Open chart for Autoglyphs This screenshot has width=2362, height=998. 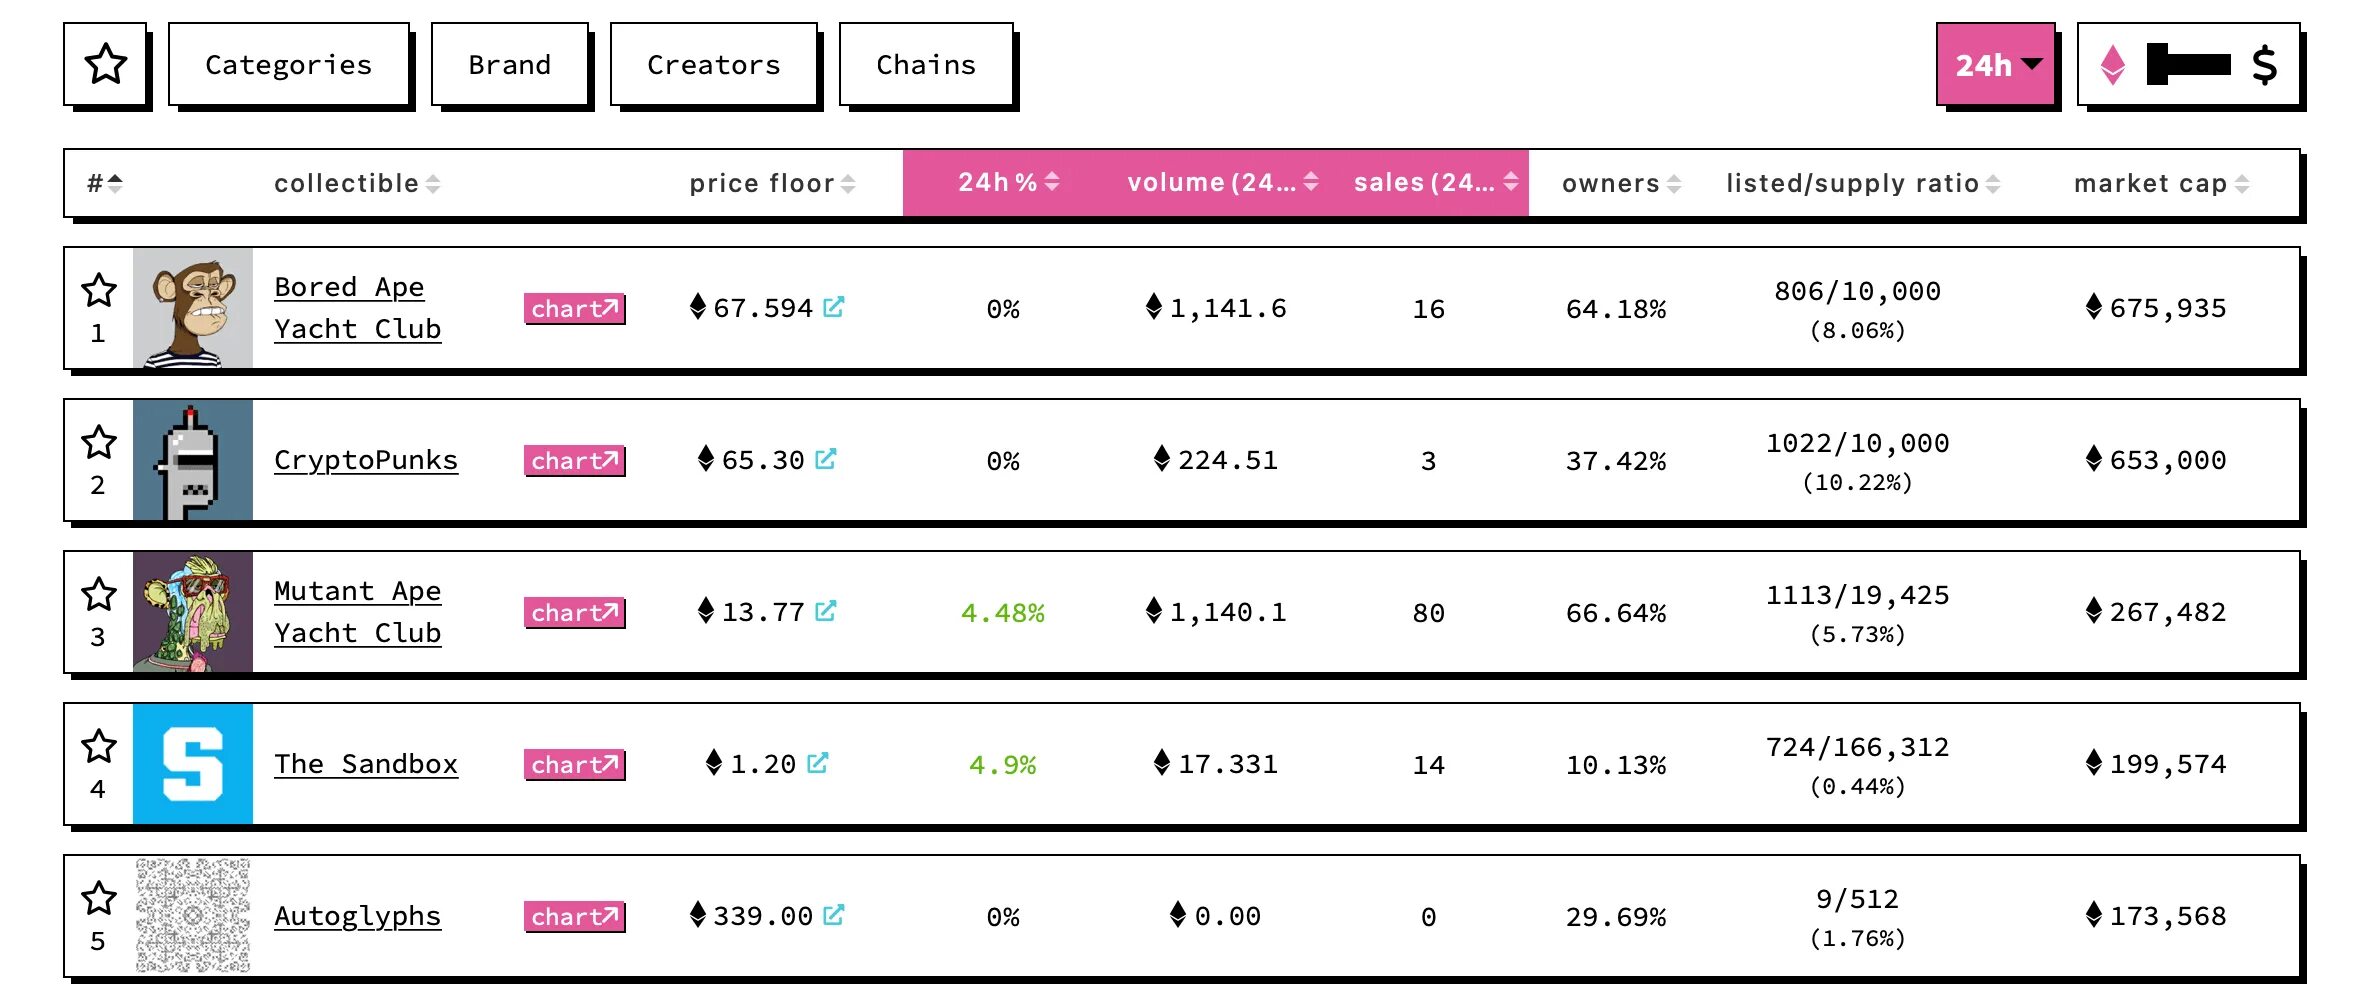coord(574,916)
